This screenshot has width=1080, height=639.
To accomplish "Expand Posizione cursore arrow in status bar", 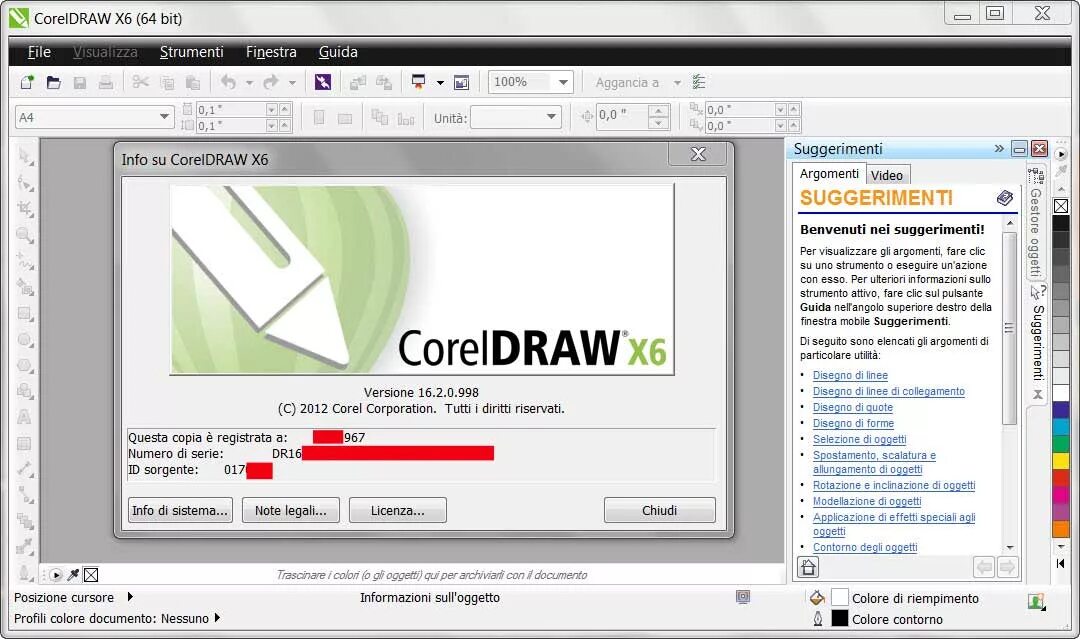I will point(129,597).
